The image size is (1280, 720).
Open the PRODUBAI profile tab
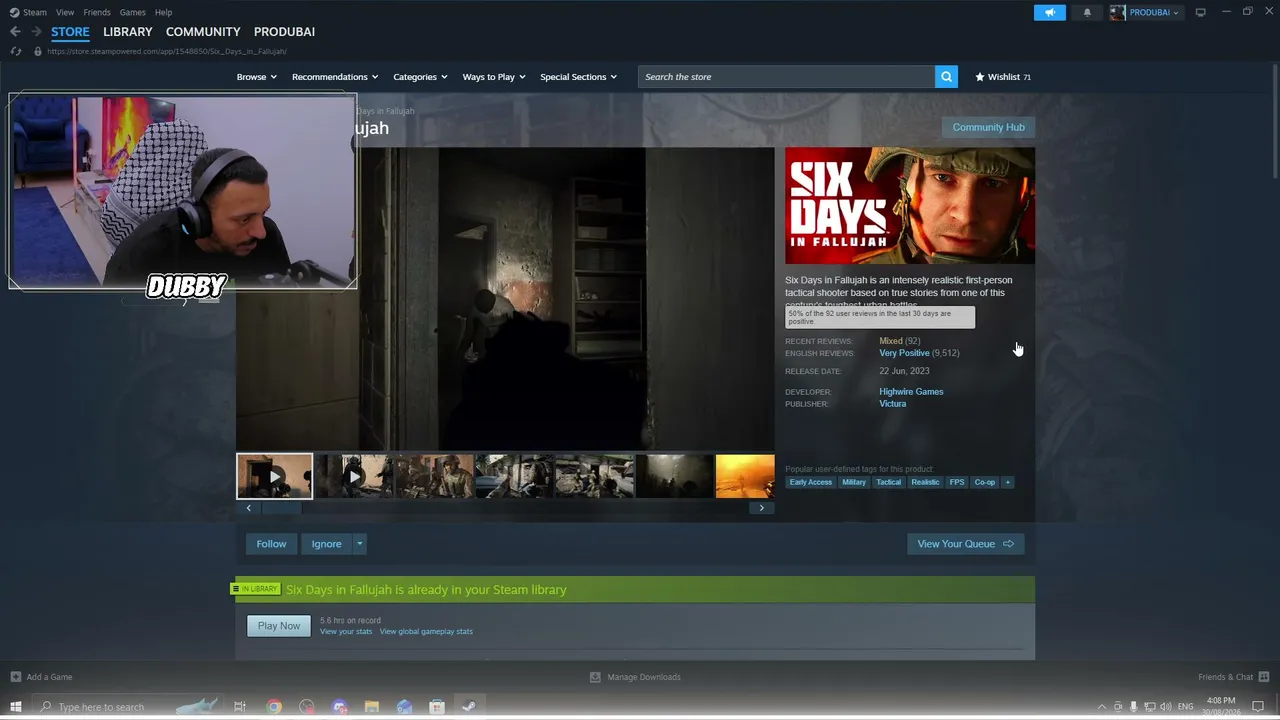click(284, 32)
